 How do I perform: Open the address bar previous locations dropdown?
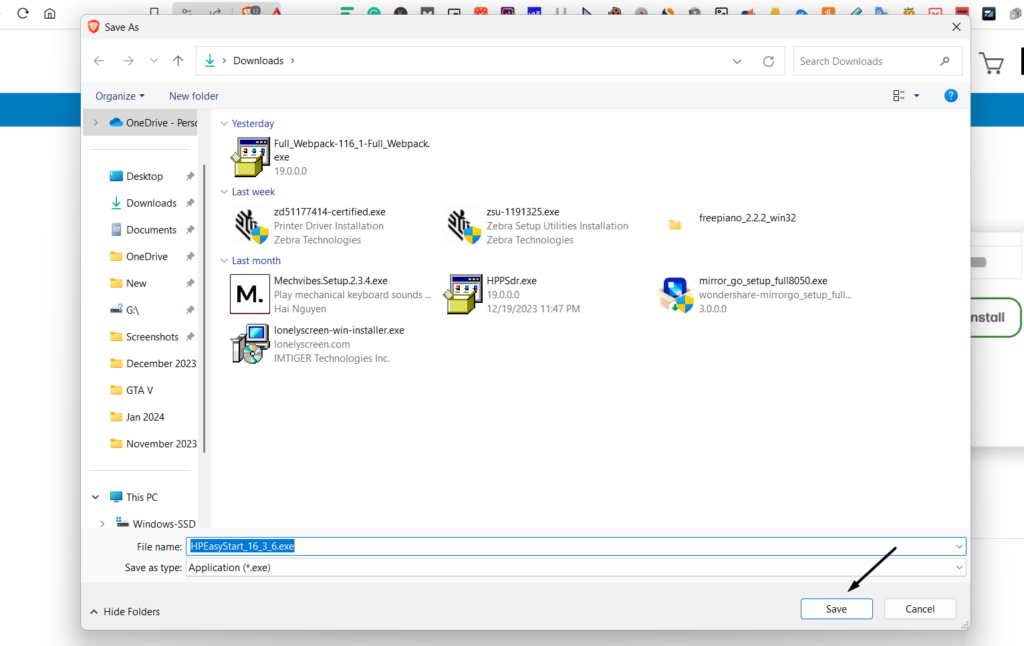coord(738,61)
